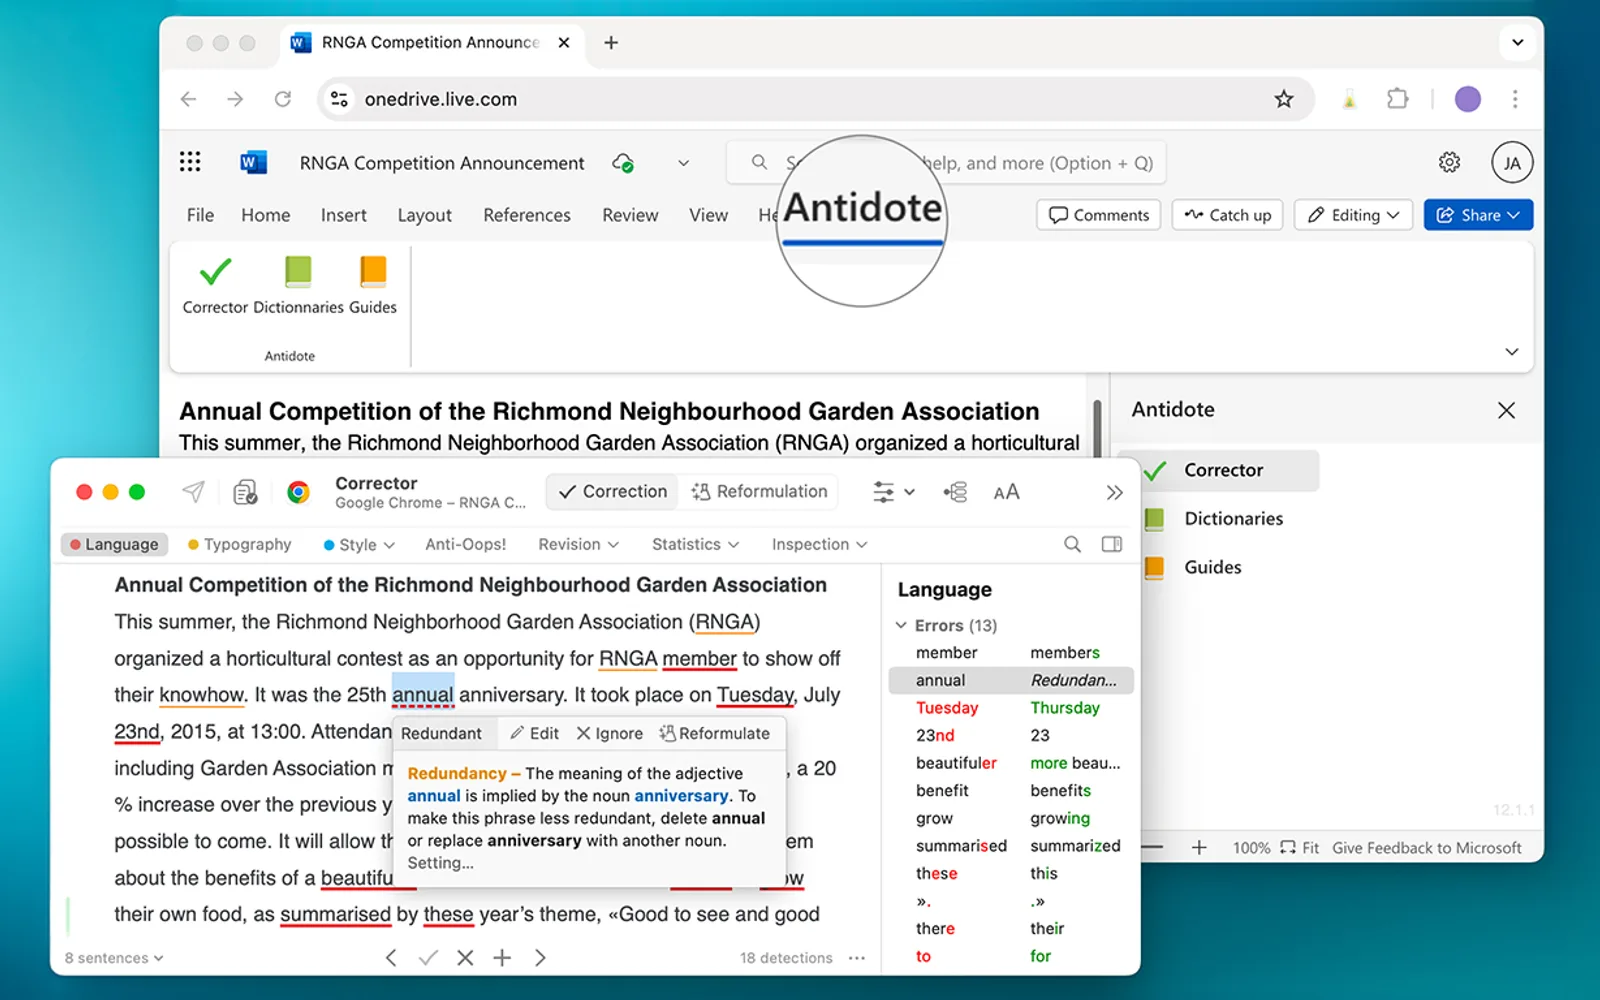Click the paper plane send icon in Corrector

(x=194, y=491)
